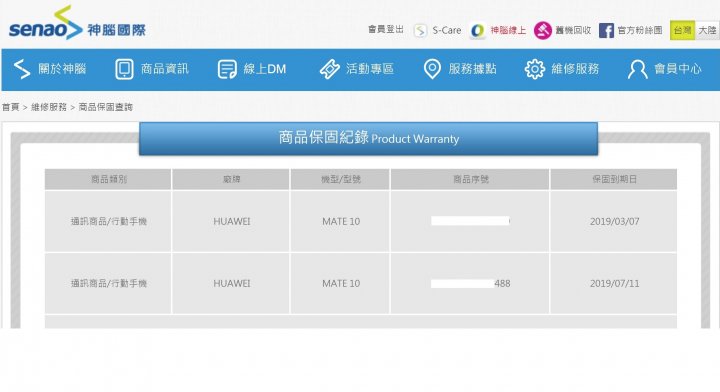The image size is (720, 392).
Task: Go to 首頁 in breadcrumb
Action: (11, 107)
